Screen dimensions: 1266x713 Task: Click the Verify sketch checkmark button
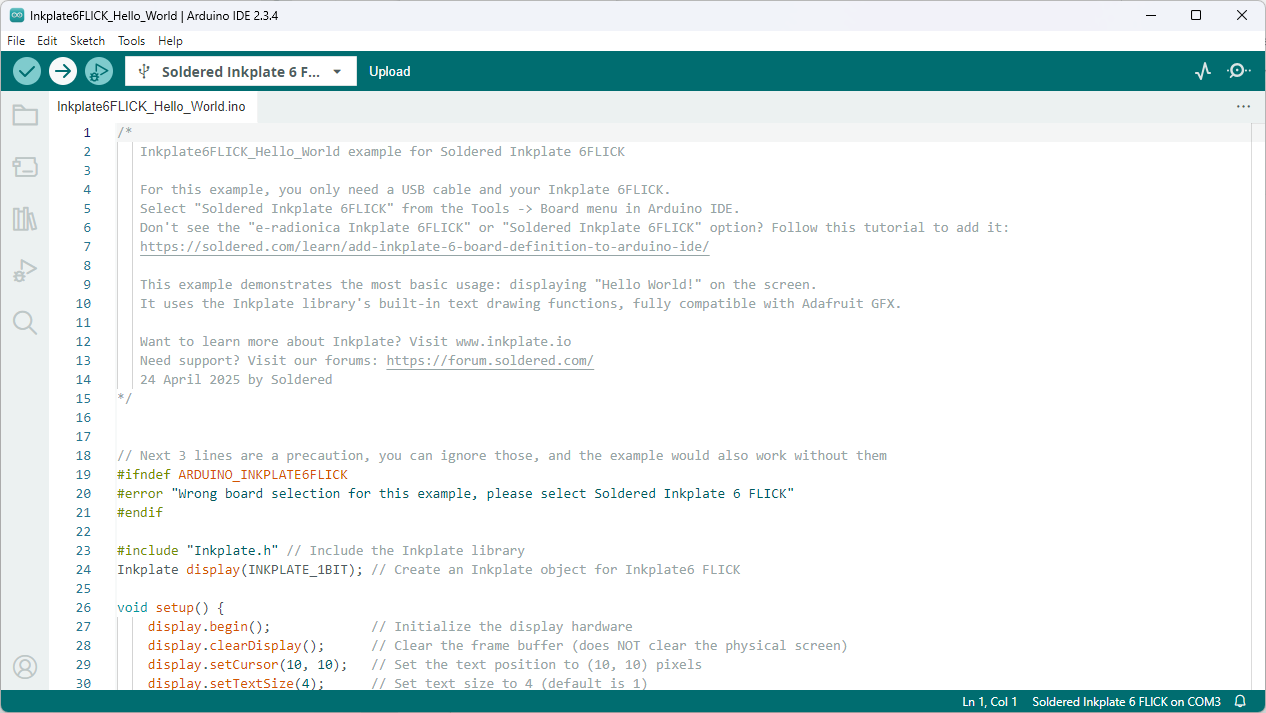click(27, 71)
